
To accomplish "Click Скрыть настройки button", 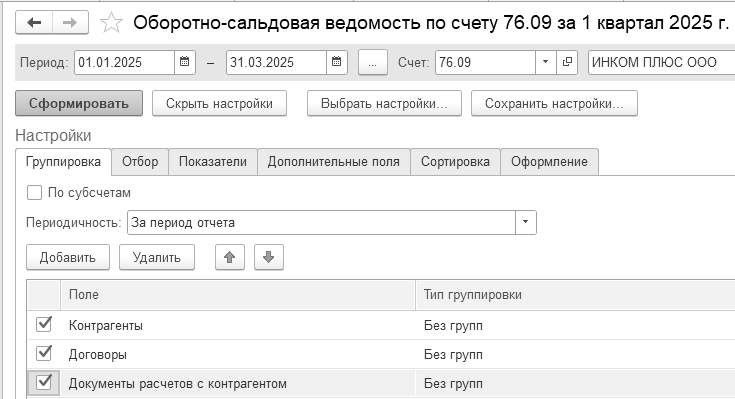I will 219,103.
